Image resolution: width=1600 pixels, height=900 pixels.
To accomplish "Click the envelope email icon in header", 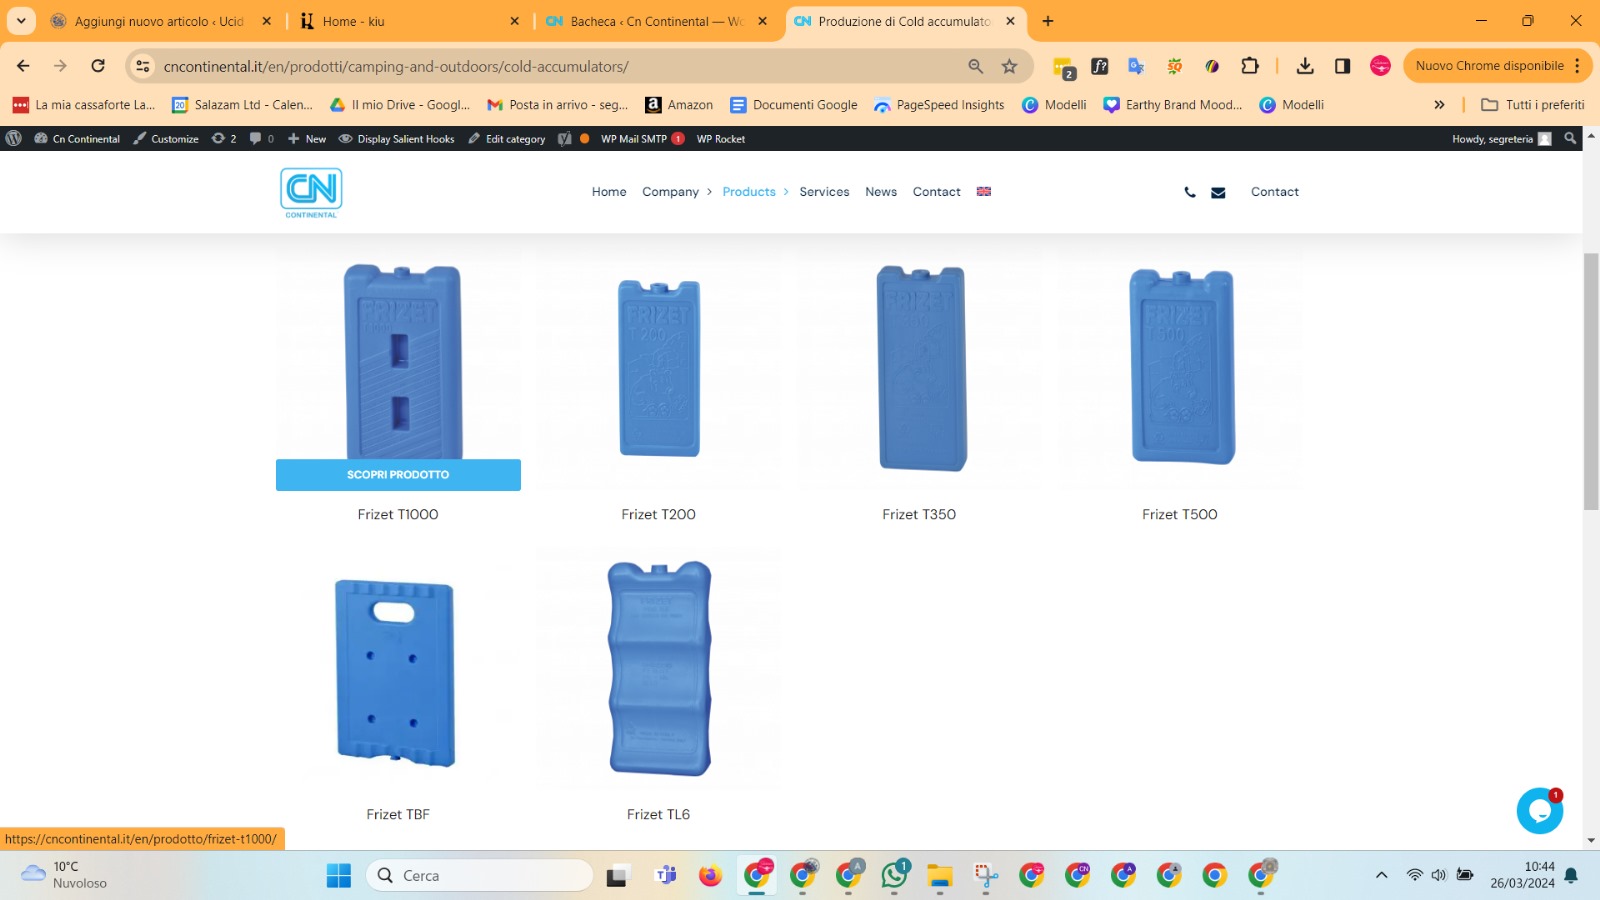I will (x=1218, y=192).
